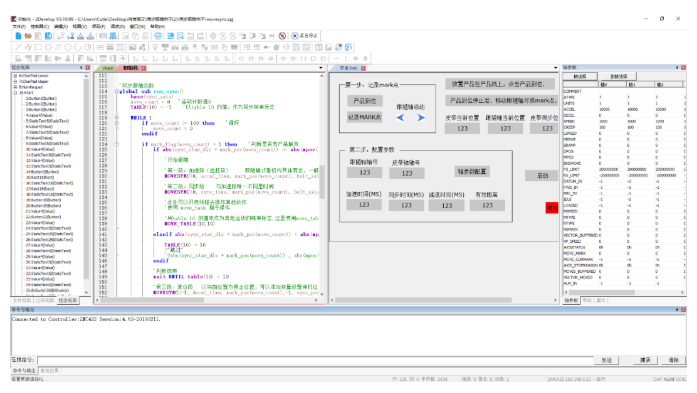The width and height of the screenshot is (697, 393).
Task: Click the Open folder toolbar icon
Action: (x=28, y=36)
